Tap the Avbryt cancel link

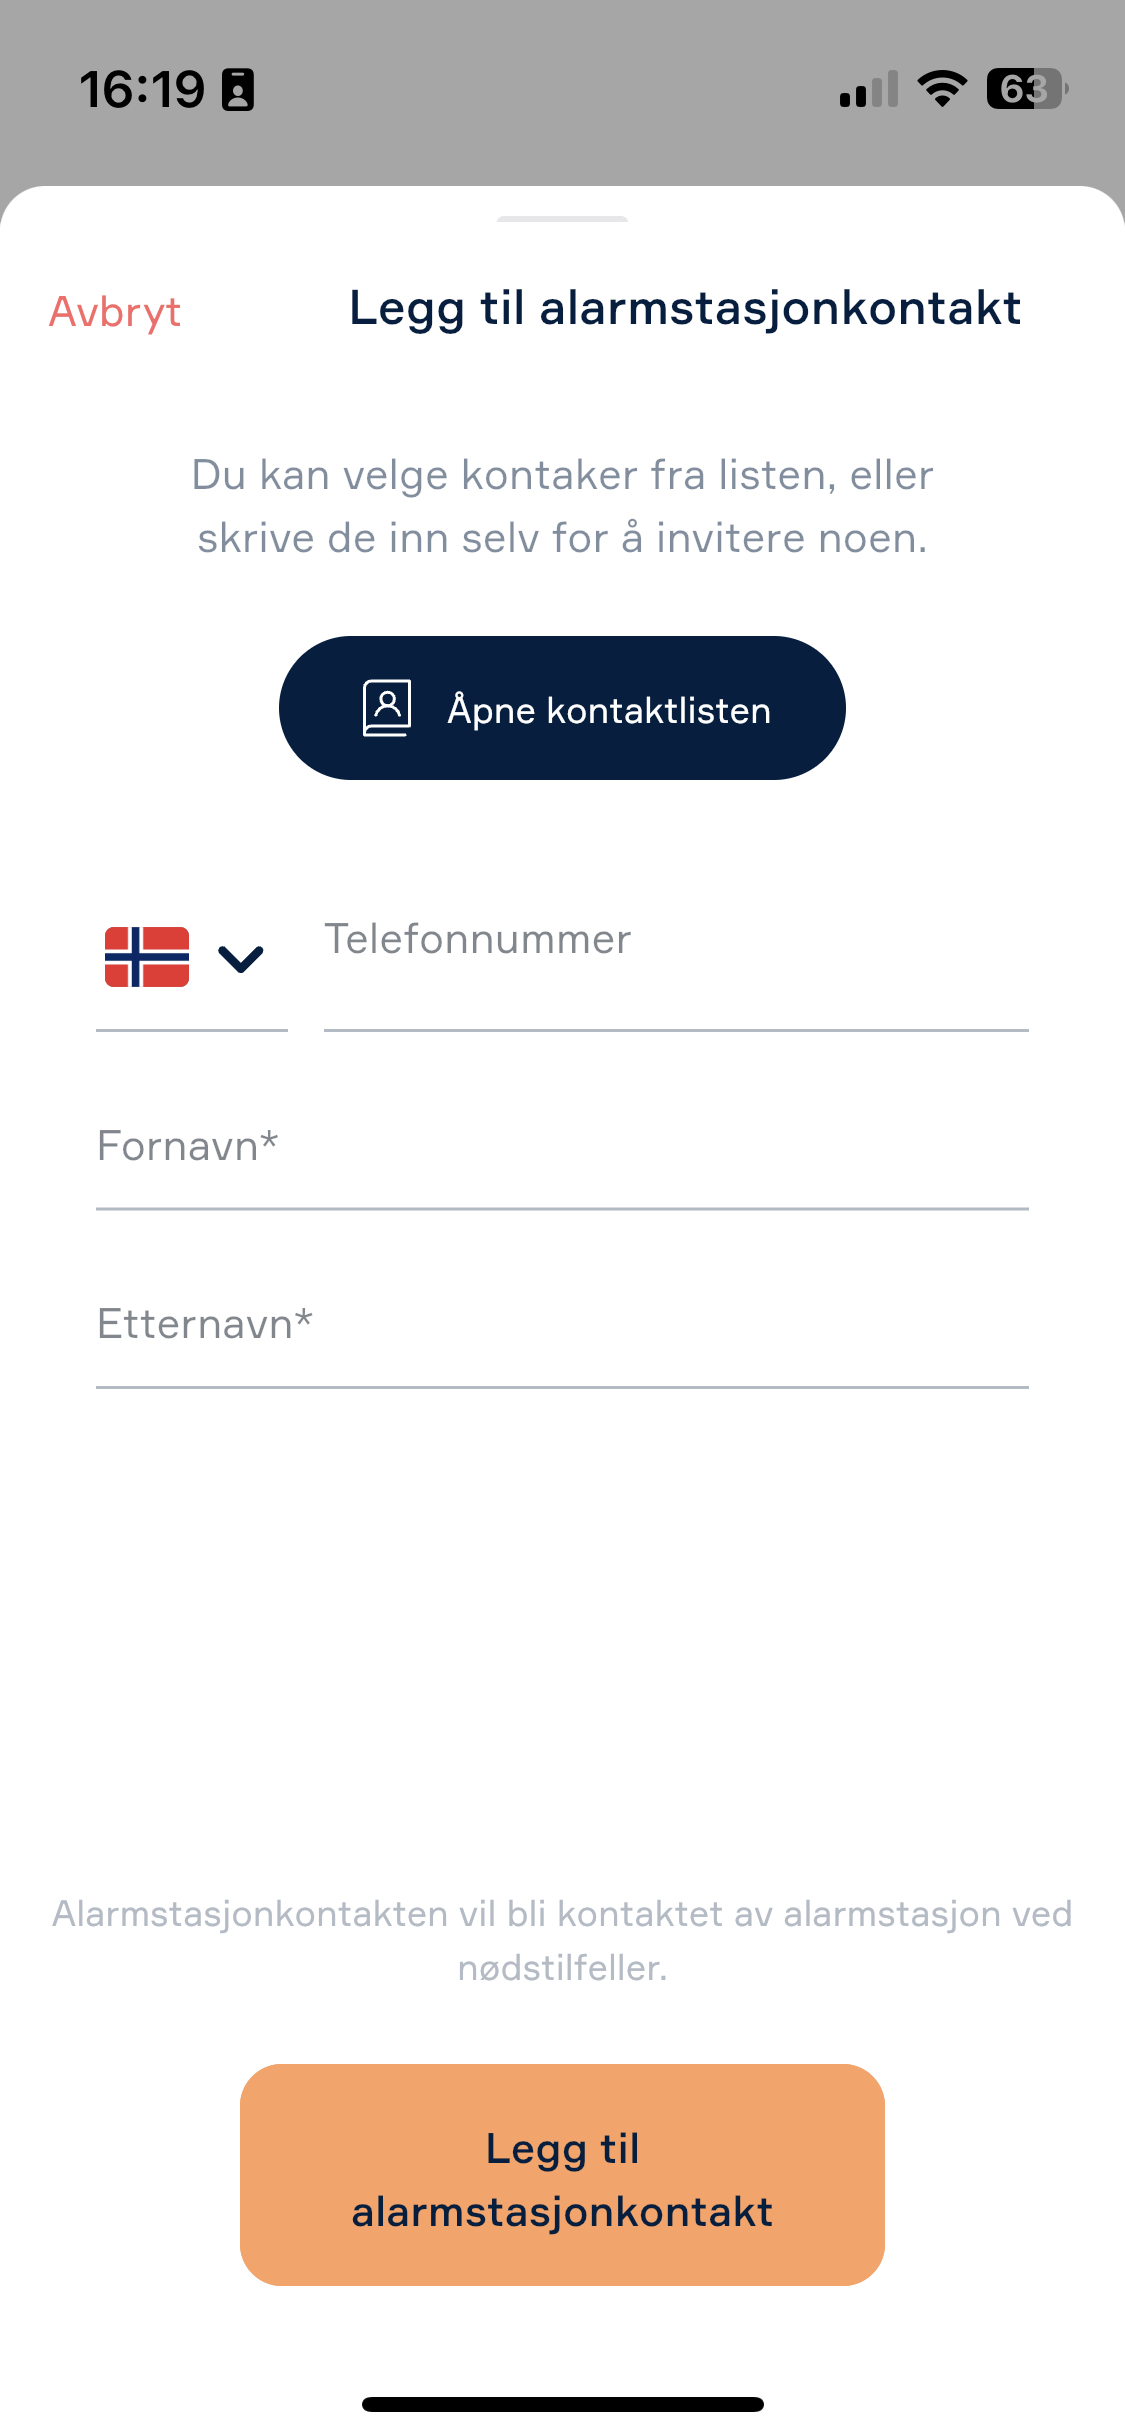point(115,312)
